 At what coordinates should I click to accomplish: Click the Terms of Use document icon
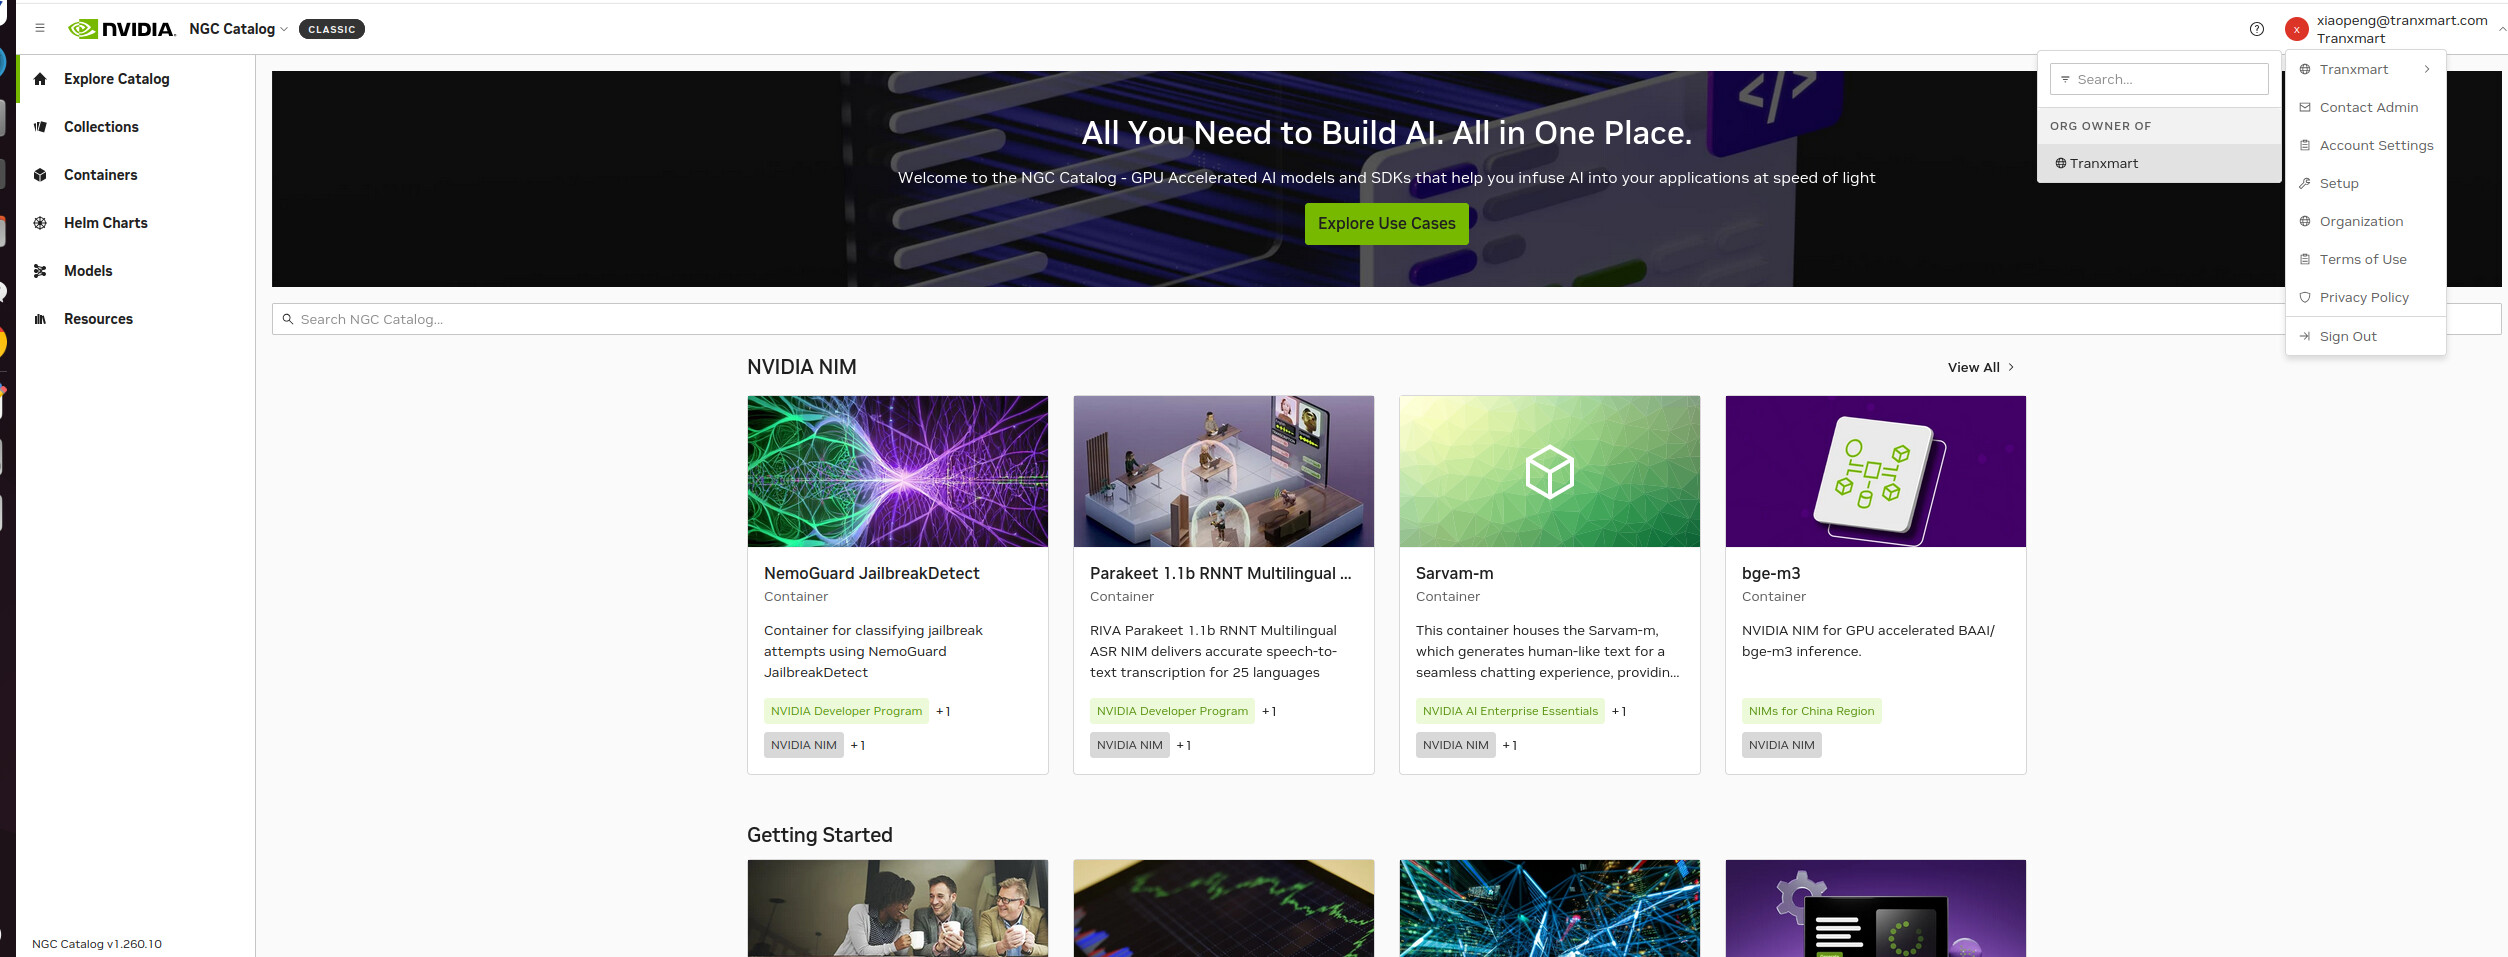click(2304, 259)
